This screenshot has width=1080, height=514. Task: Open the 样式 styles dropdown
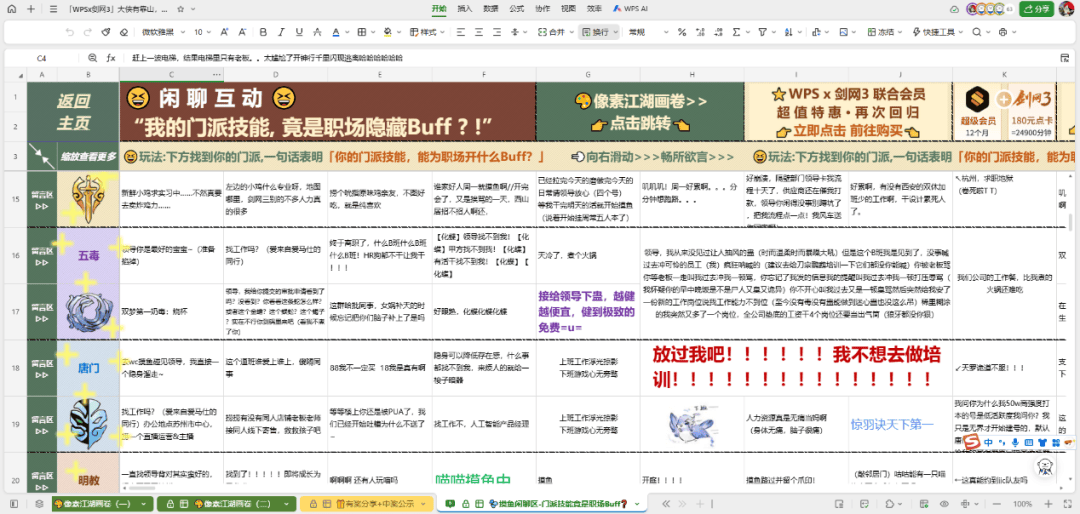pyautogui.click(x=427, y=32)
